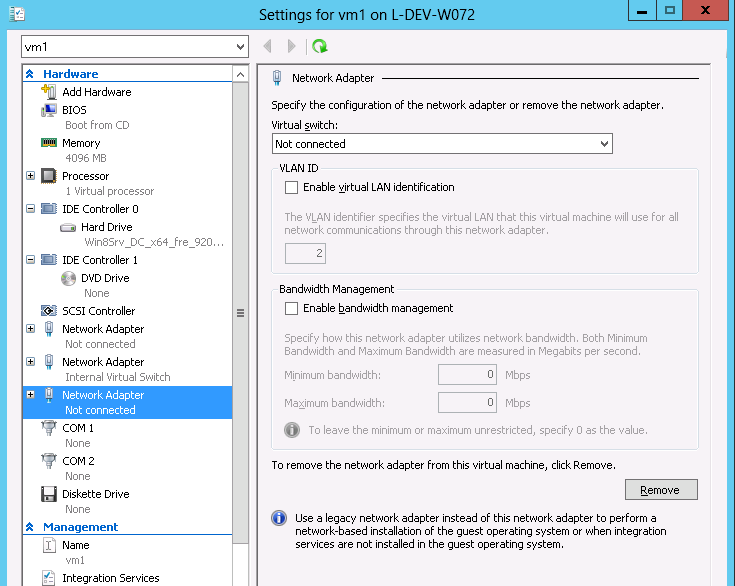Click the Remove button

660,490
